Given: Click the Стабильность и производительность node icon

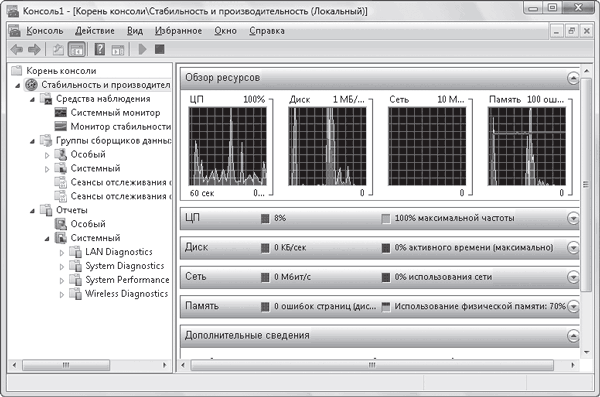Looking at the screenshot, I should (31, 85).
